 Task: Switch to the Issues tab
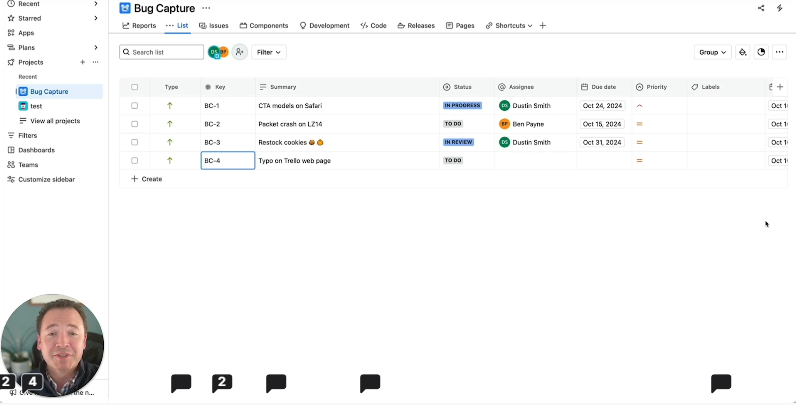point(213,25)
